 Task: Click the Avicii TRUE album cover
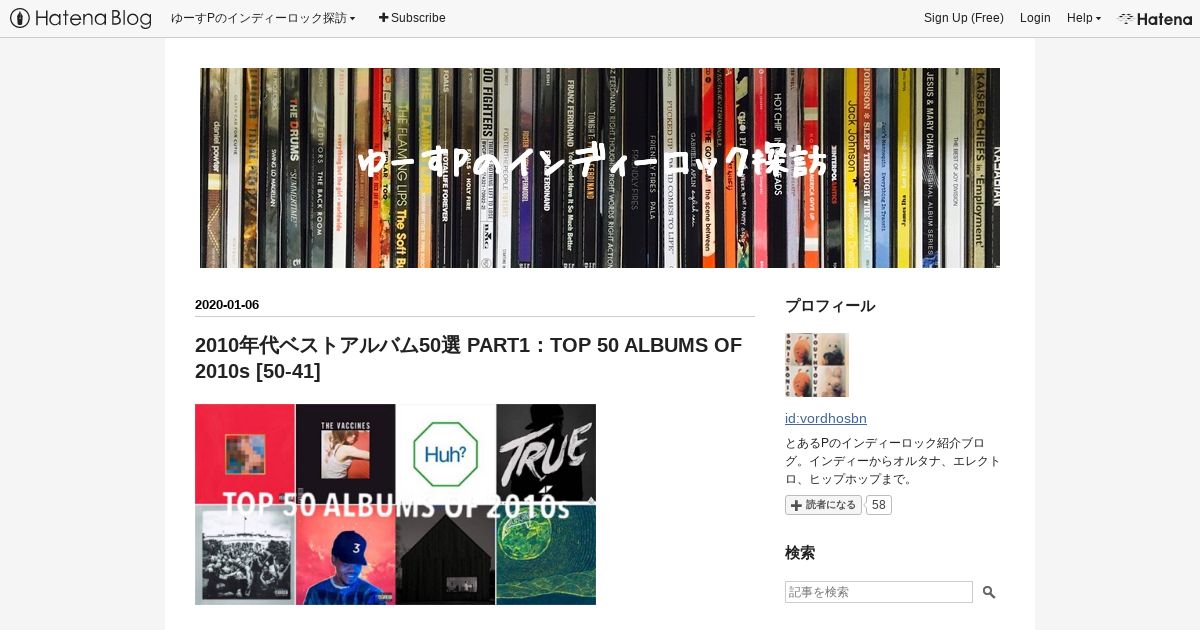pyautogui.click(x=546, y=453)
